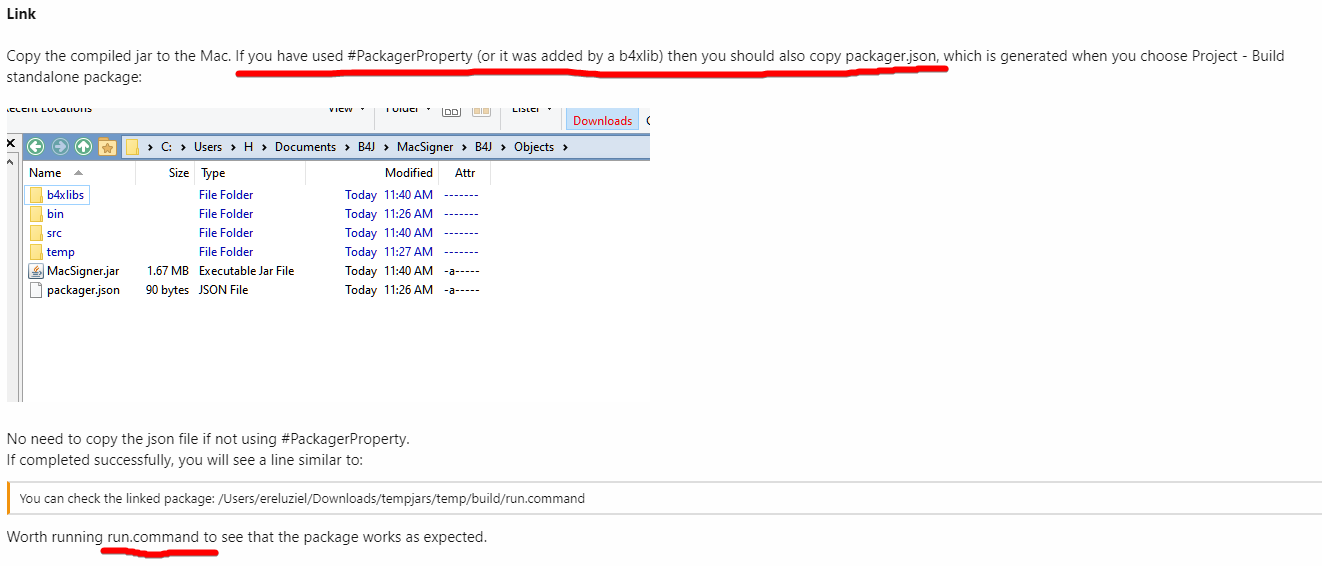The width and height of the screenshot is (1322, 566).
Task: Expand the arrow after C: in breadcrumb
Action: click(x=181, y=147)
